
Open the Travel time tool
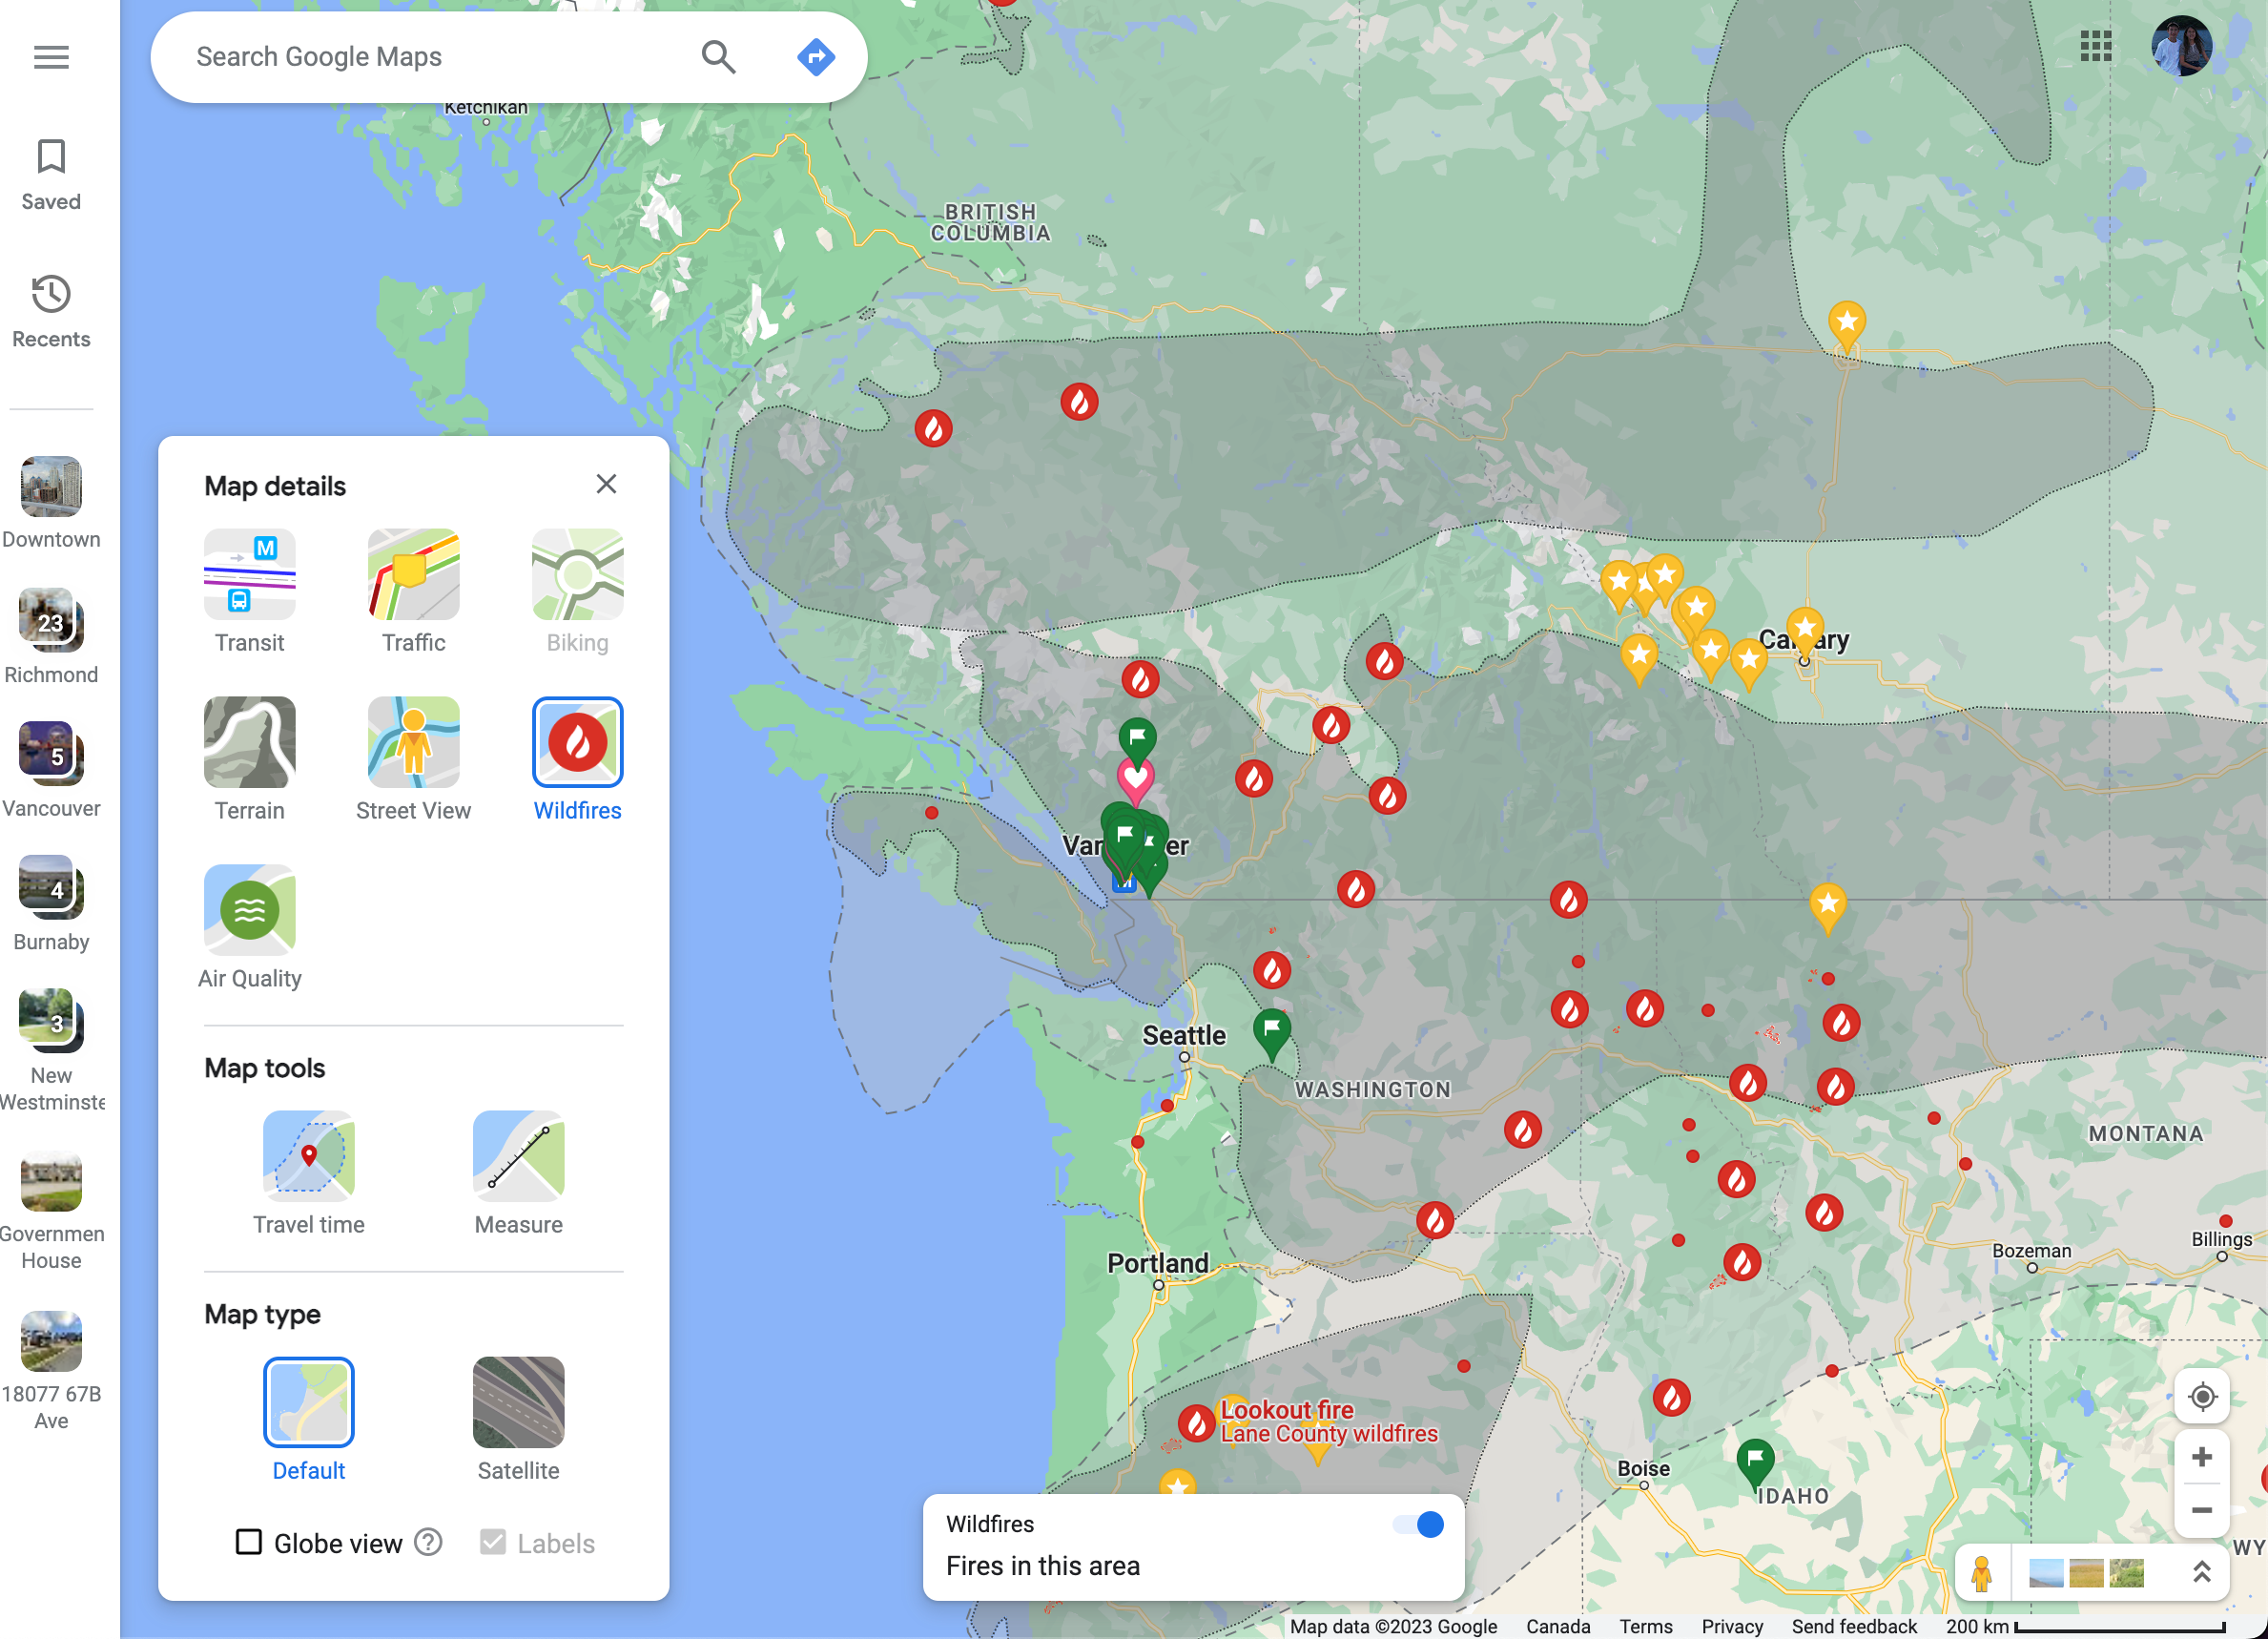tap(309, 1174)
